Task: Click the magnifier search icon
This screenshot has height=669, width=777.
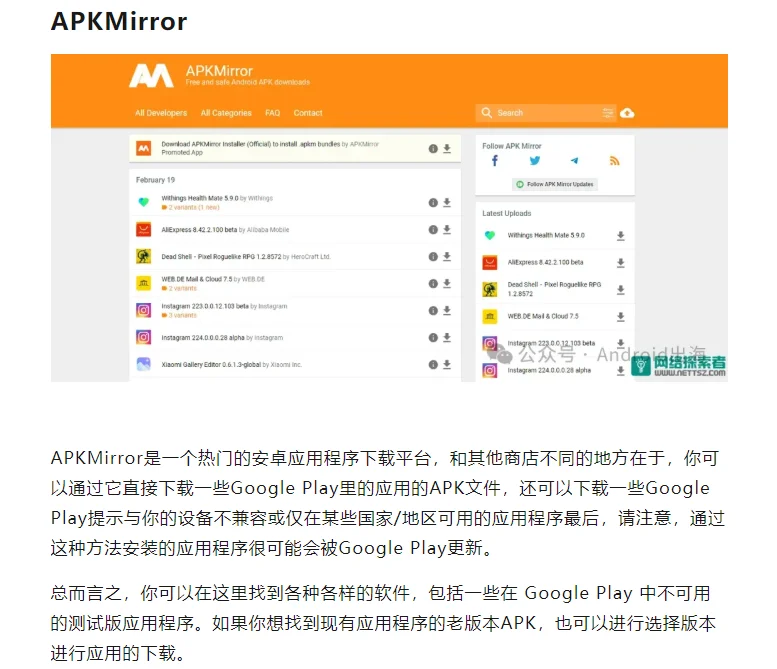Action: click(x=487, y=112)
